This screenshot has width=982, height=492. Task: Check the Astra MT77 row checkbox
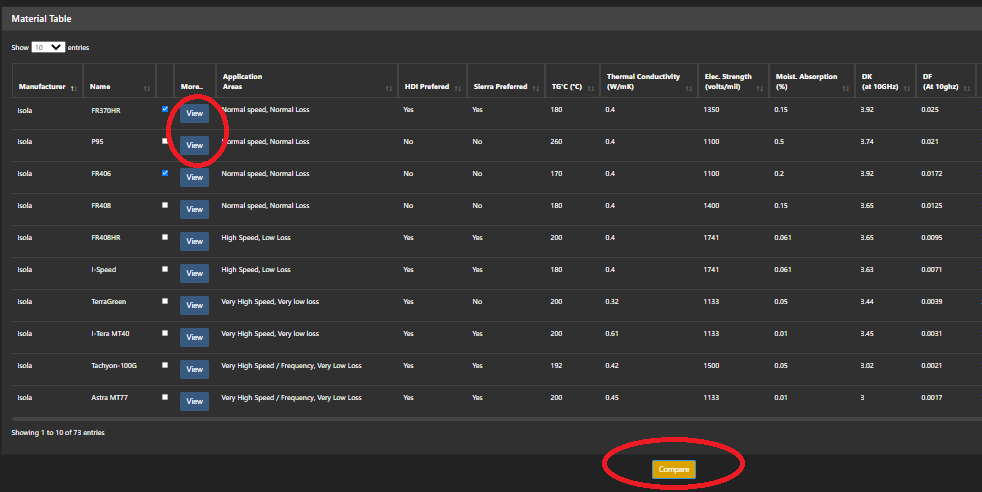point(165,396)
